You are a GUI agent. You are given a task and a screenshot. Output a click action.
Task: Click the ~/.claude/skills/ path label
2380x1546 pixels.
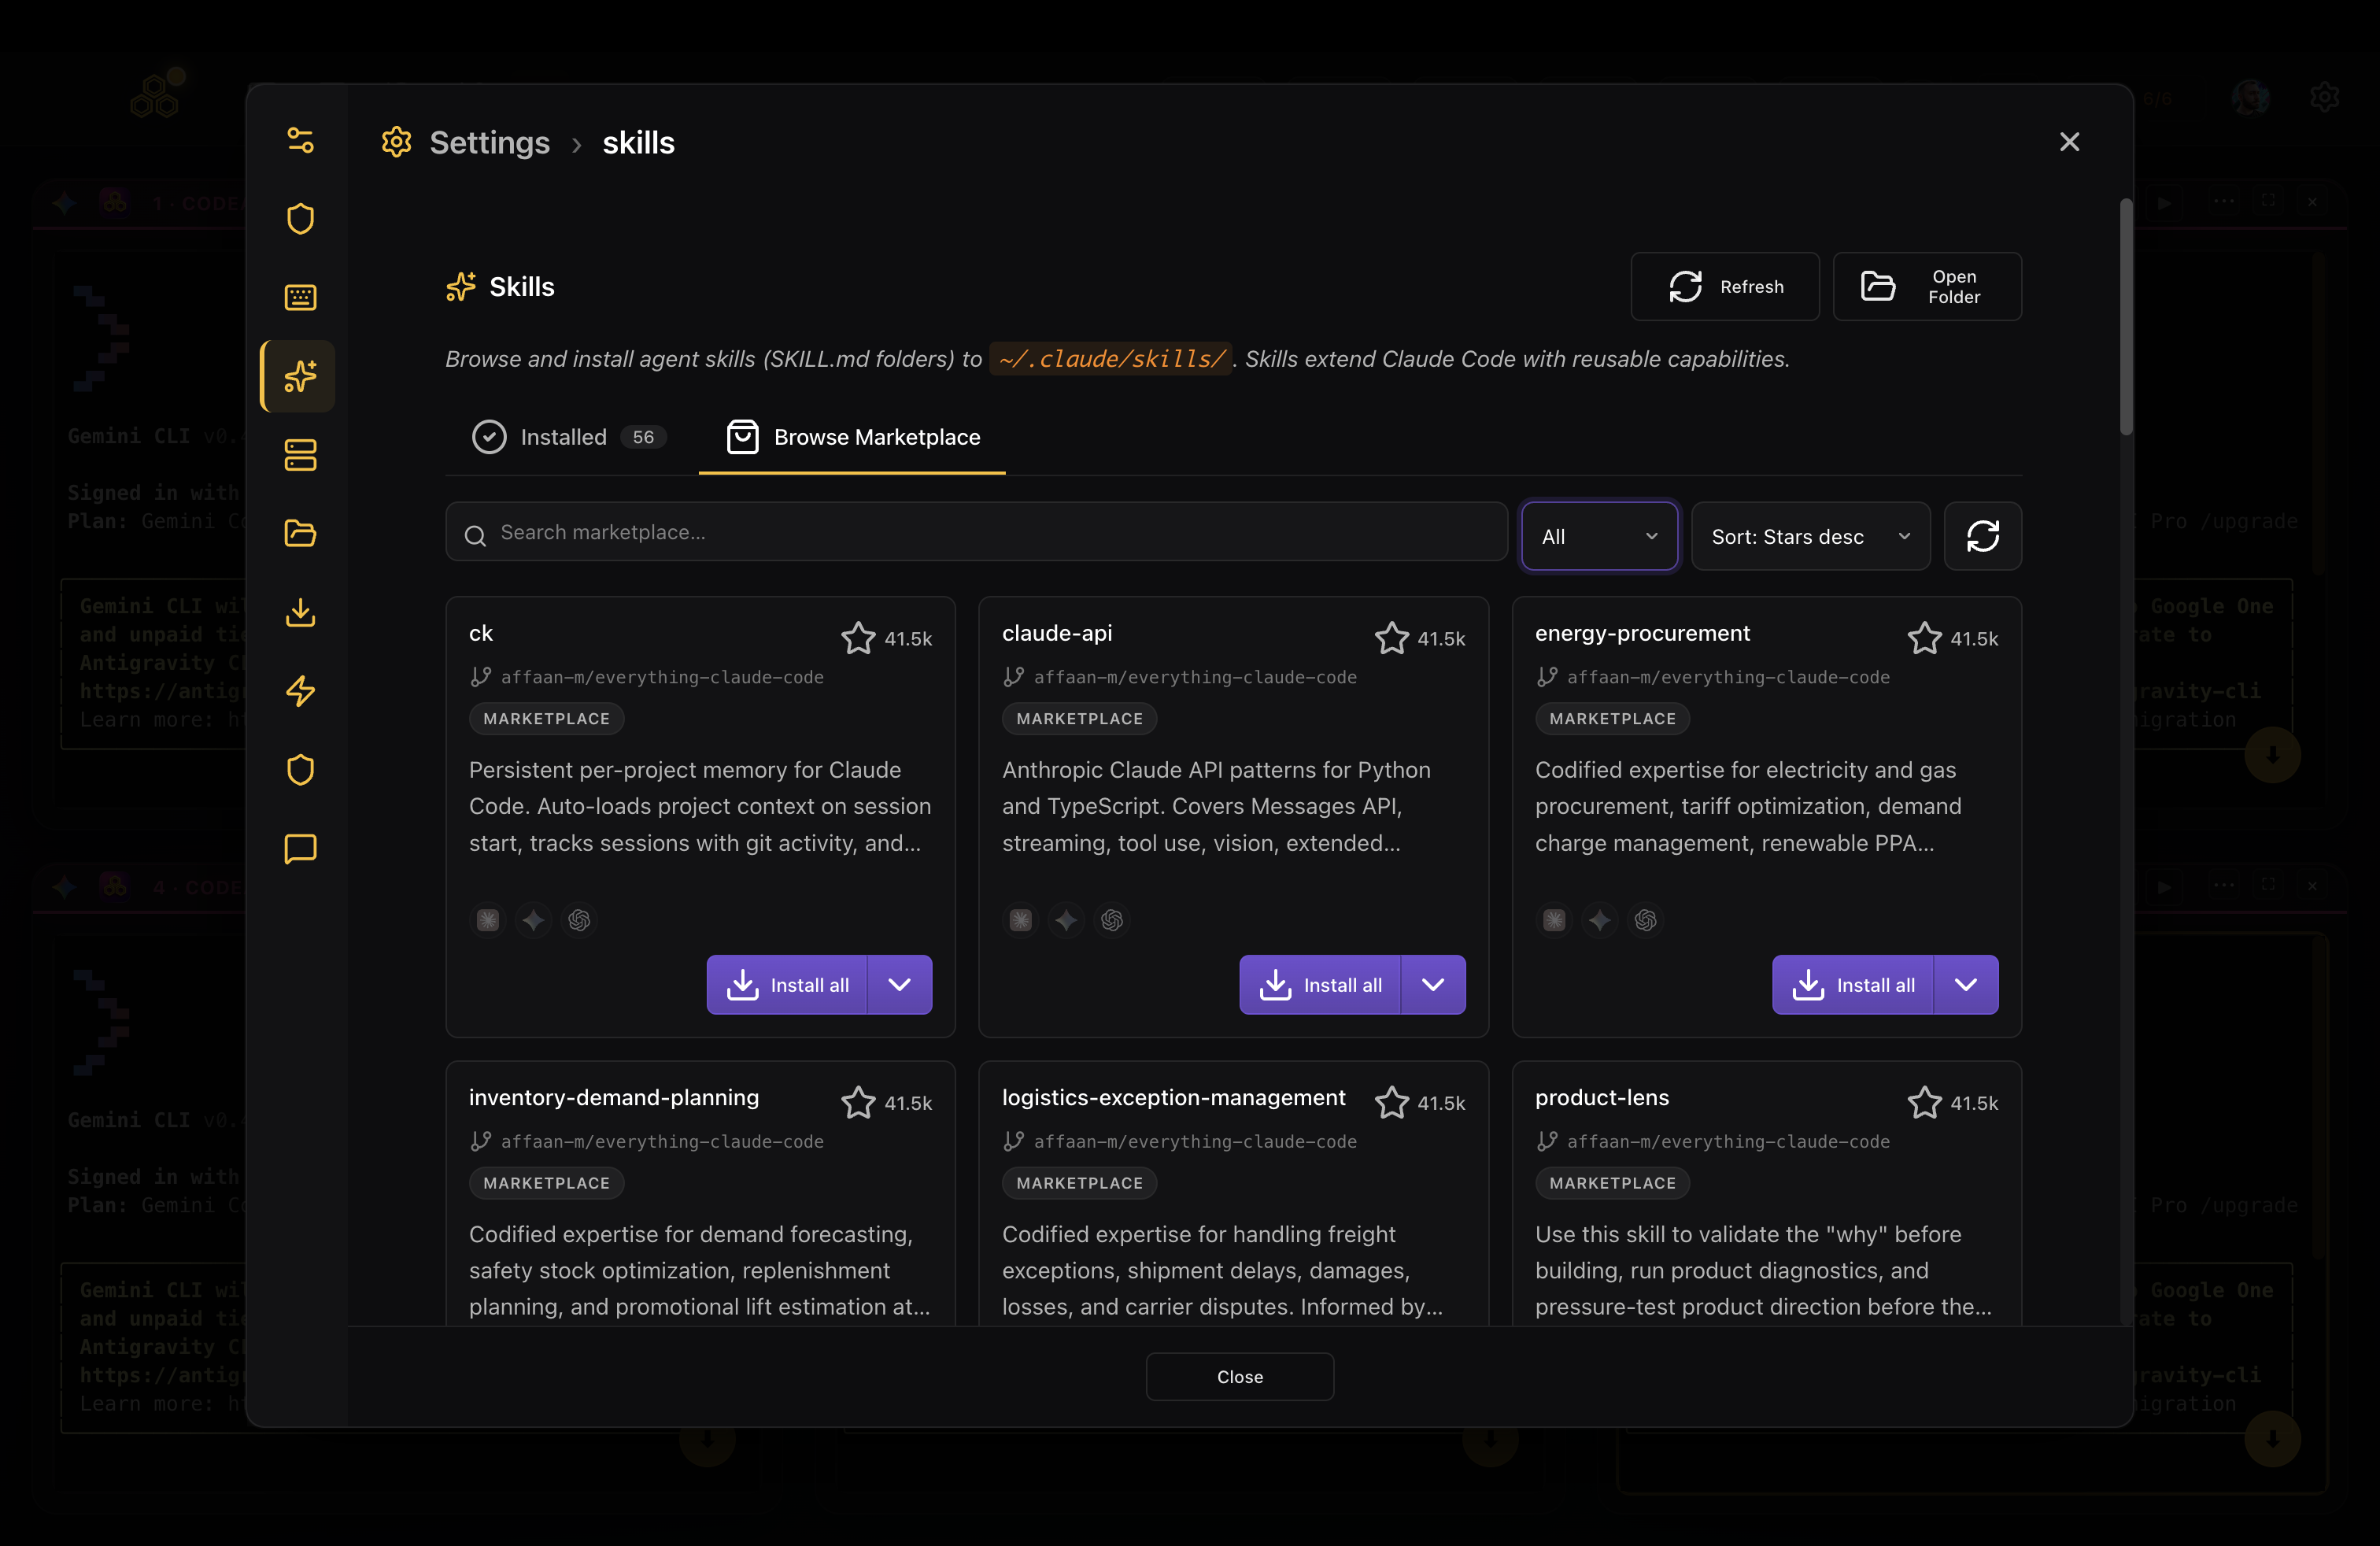[x=1111, y=359]
